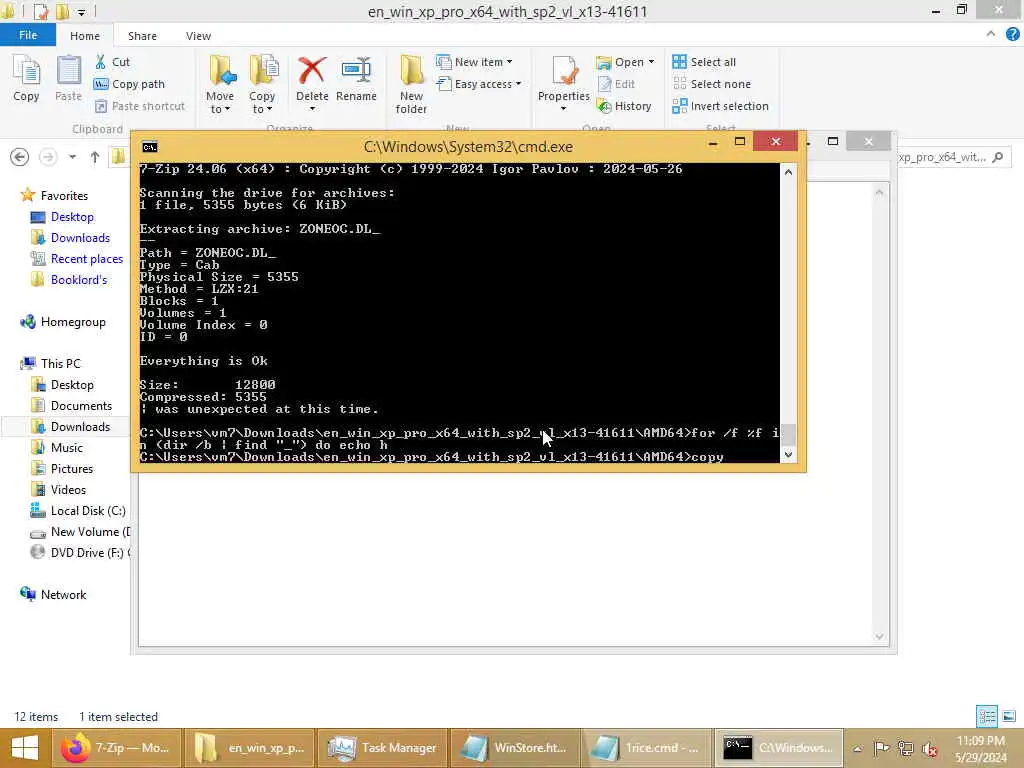Switch to the Share ribbon tab

(x=142, y=36)
